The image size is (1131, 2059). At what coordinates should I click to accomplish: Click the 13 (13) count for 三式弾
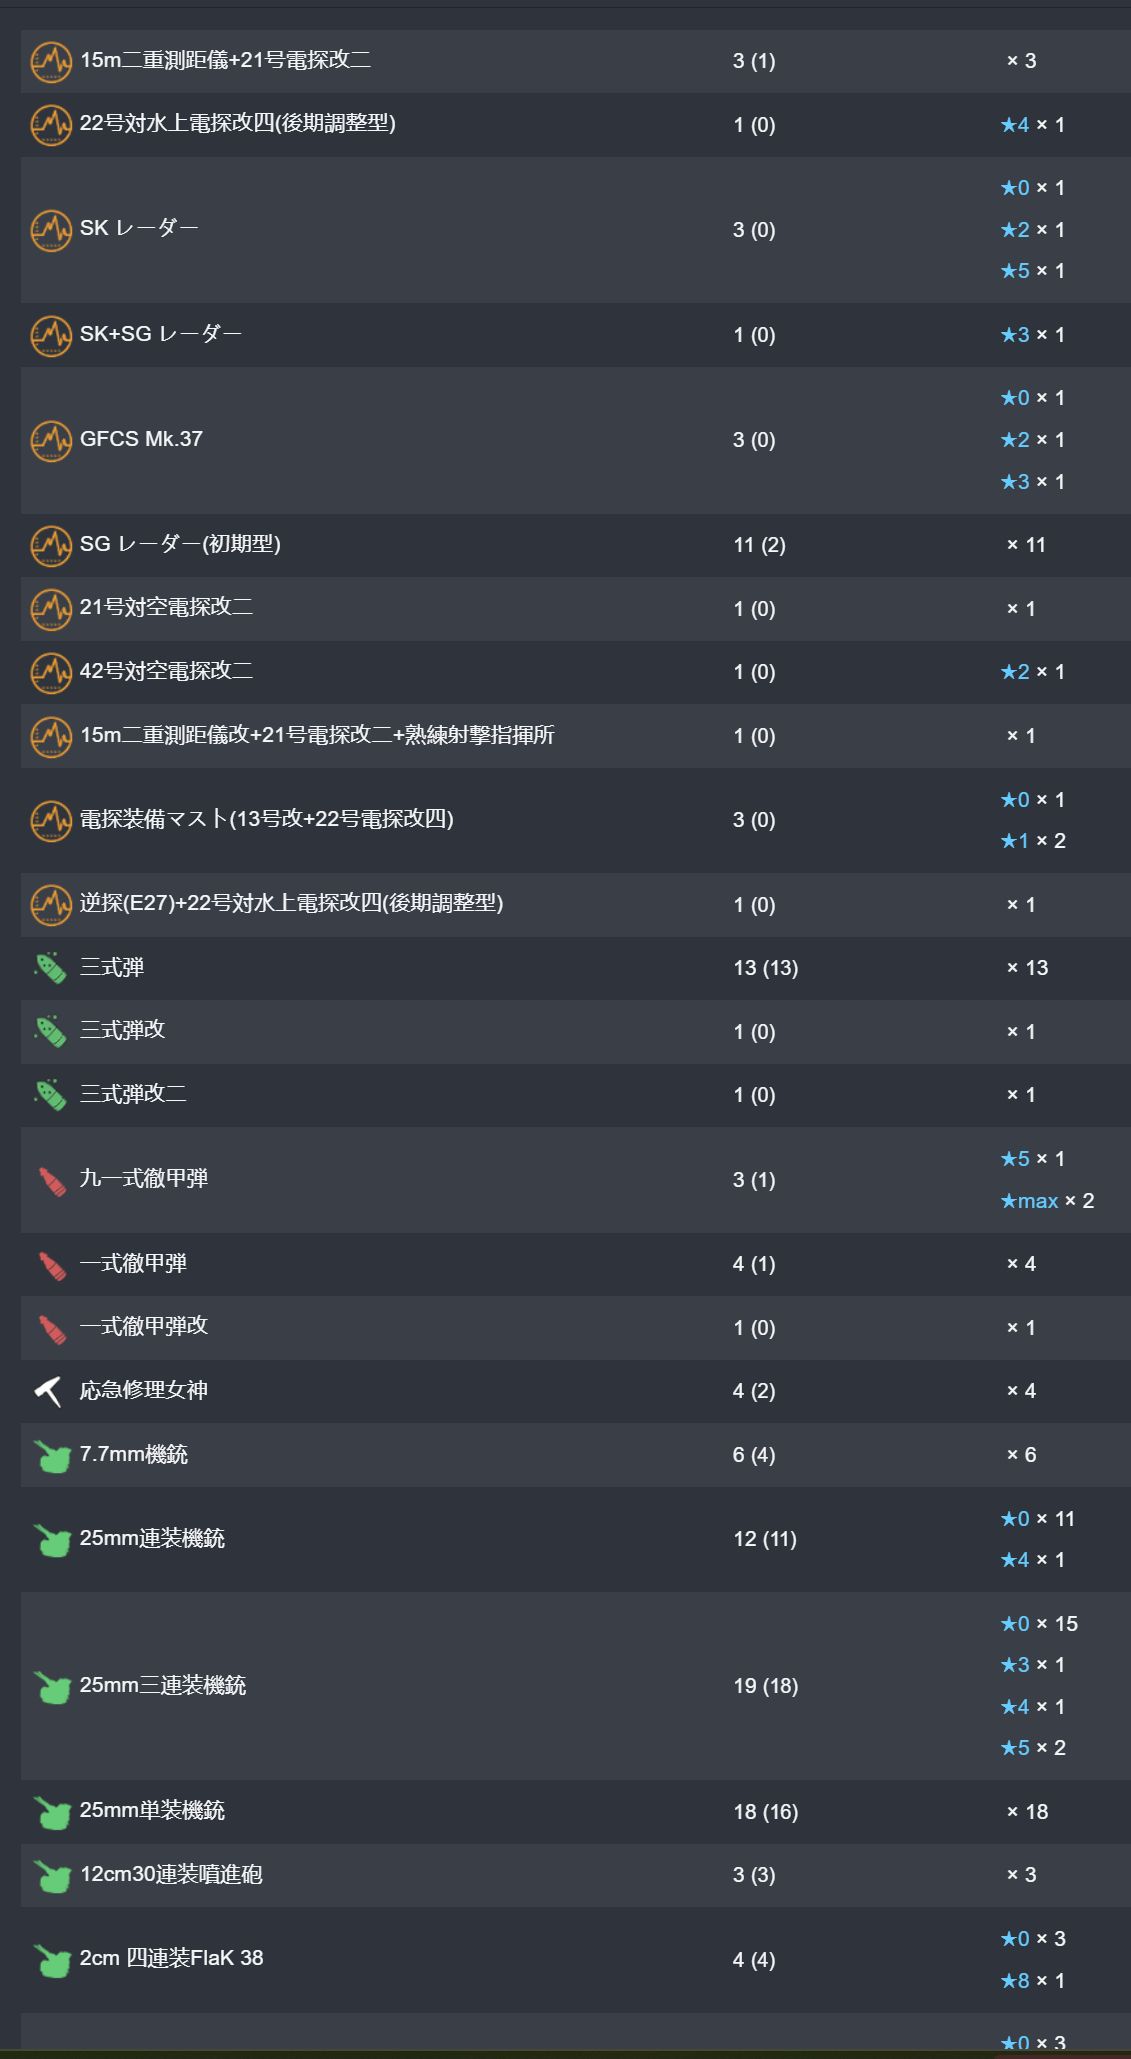click(x=765, y=968)
